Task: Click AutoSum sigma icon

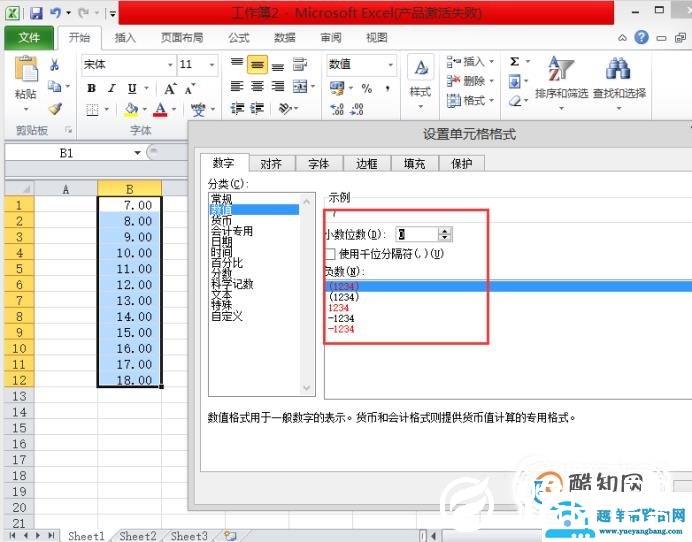Action: coord(514,62)
